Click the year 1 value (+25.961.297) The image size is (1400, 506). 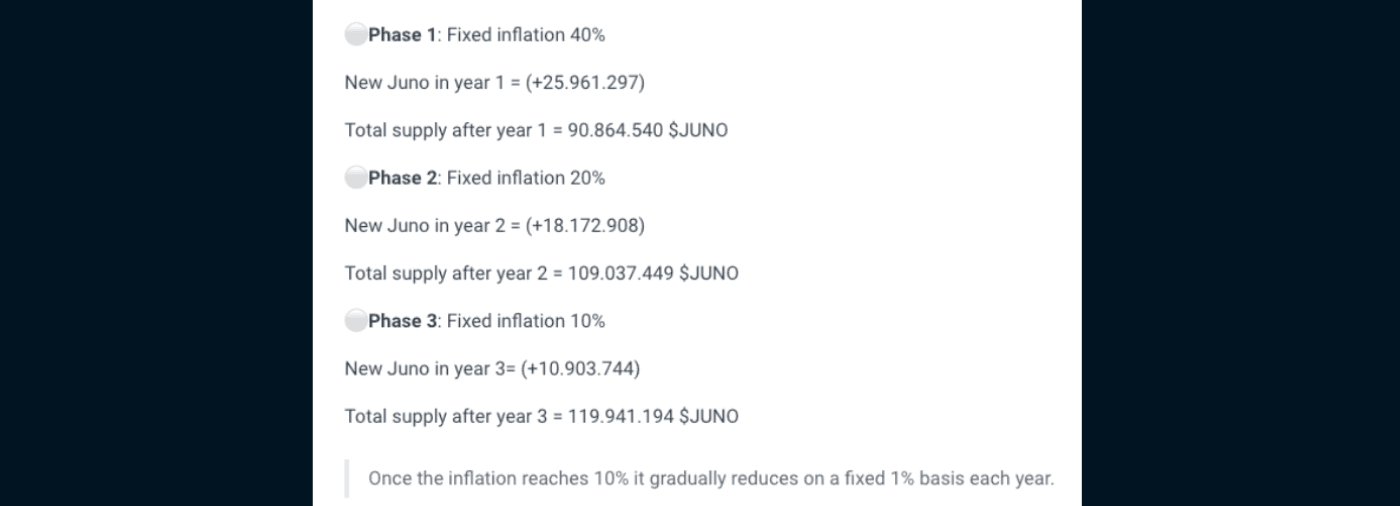pos(585,83)
